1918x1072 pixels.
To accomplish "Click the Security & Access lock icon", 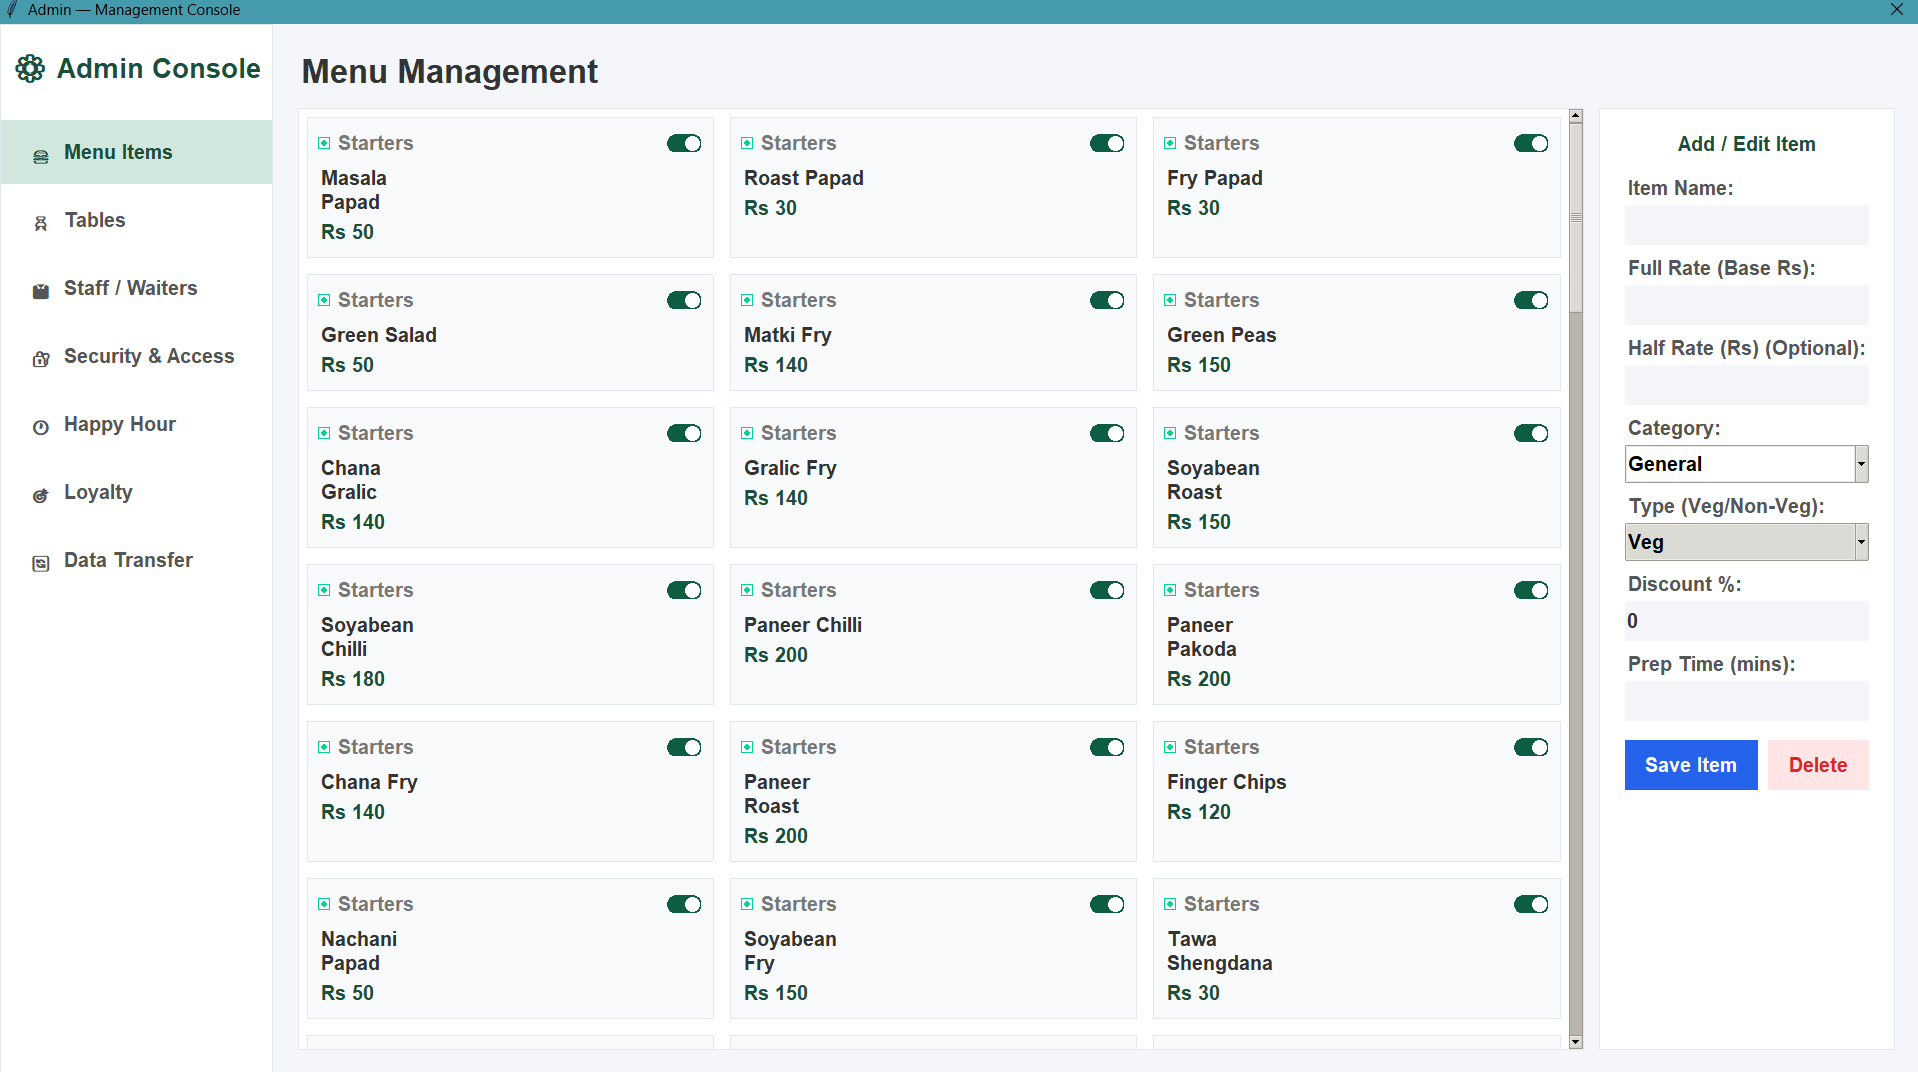I will pos(41,359).
